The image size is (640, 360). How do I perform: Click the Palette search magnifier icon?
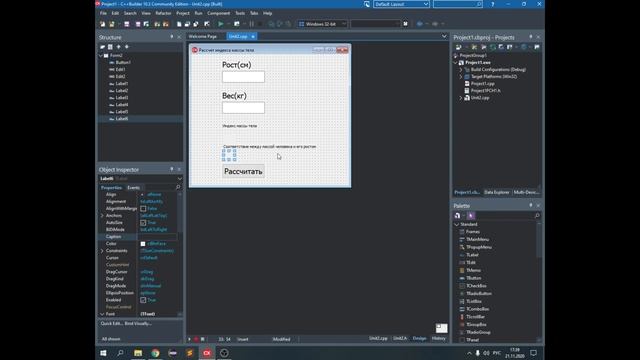click(x=537, y=216)
